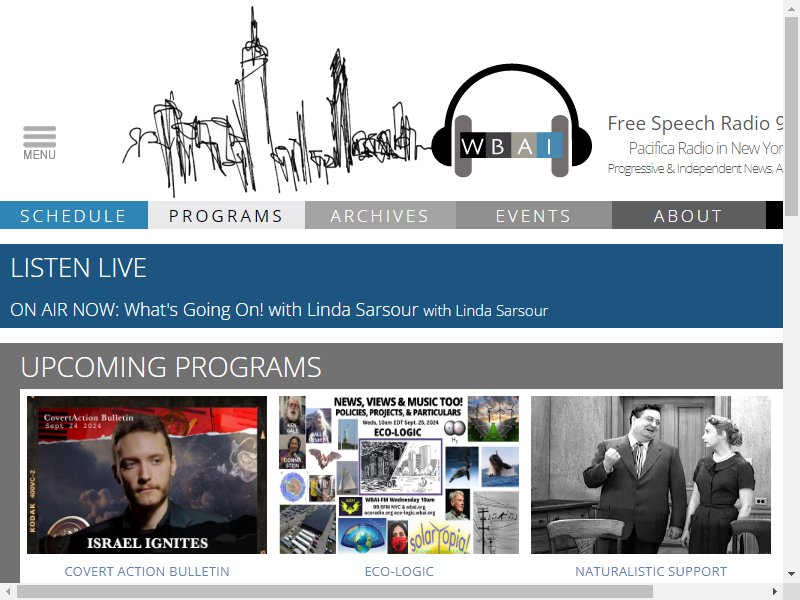
Task: Open the SCHEDULE tab
Action: coord(74,215)
